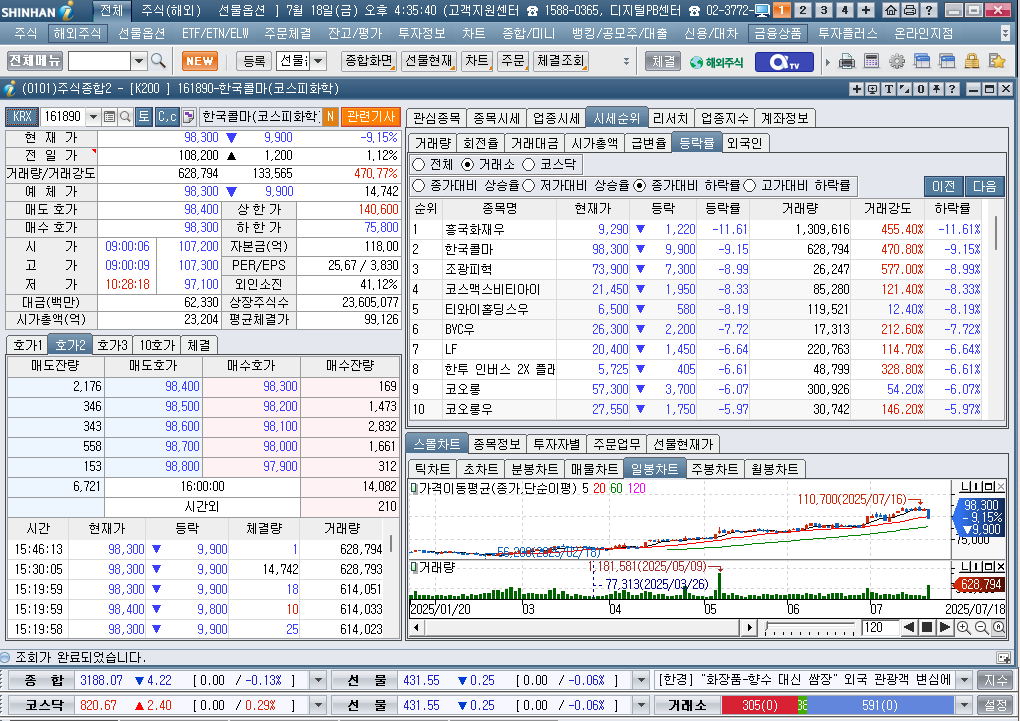
Task: Expand the 종합 index ticker dropdown
Action: point(318,681)
